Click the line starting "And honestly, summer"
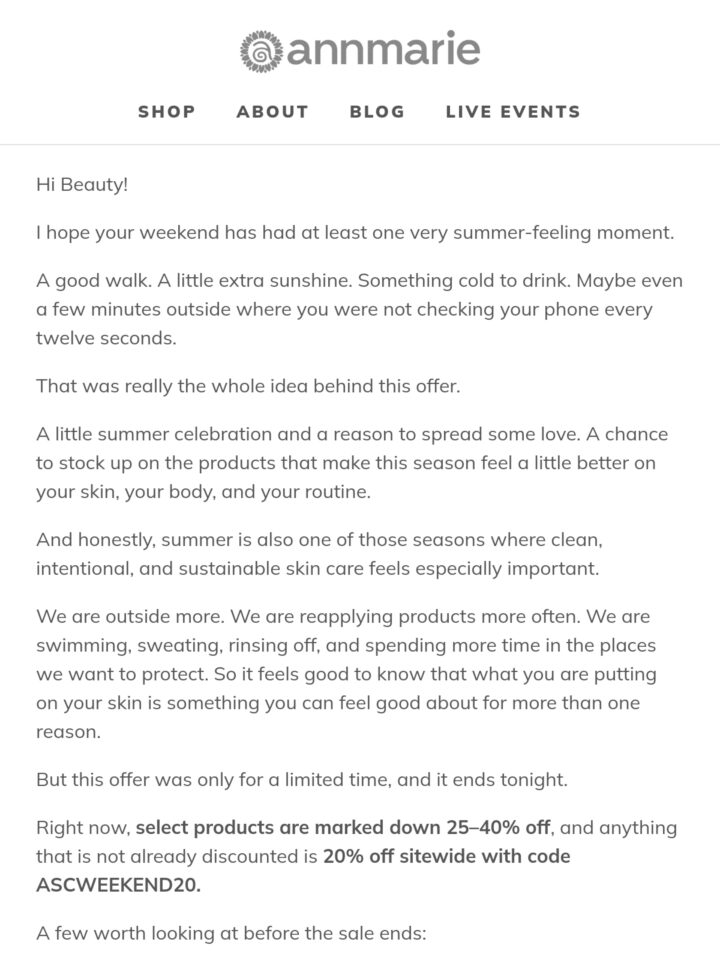This screenshot has height=960, width=720. coord(320,540)
